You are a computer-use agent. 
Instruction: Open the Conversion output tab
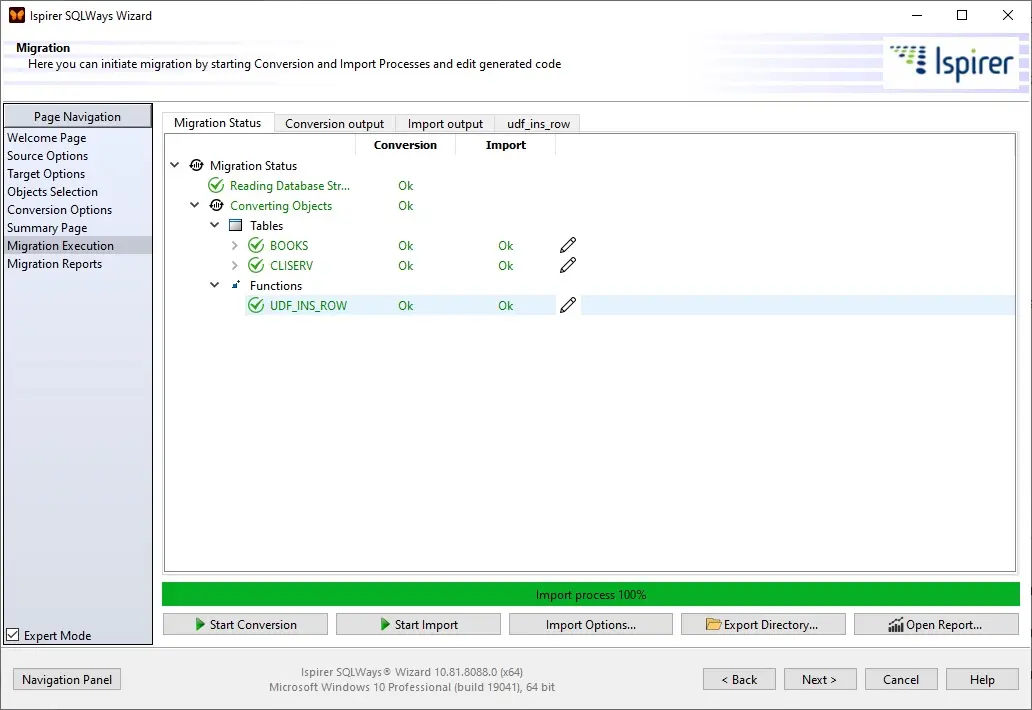(x=334, y=124)
